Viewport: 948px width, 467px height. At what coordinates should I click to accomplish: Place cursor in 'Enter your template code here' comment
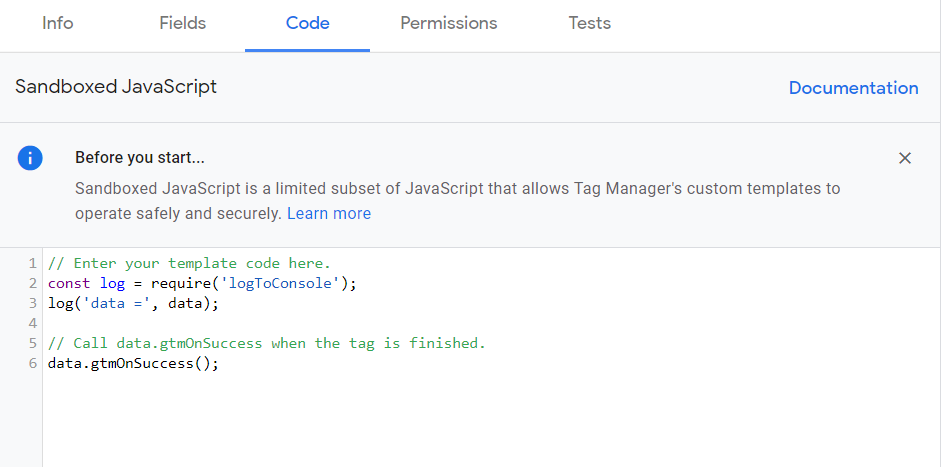pyautogui.click(x=190, y=263)
